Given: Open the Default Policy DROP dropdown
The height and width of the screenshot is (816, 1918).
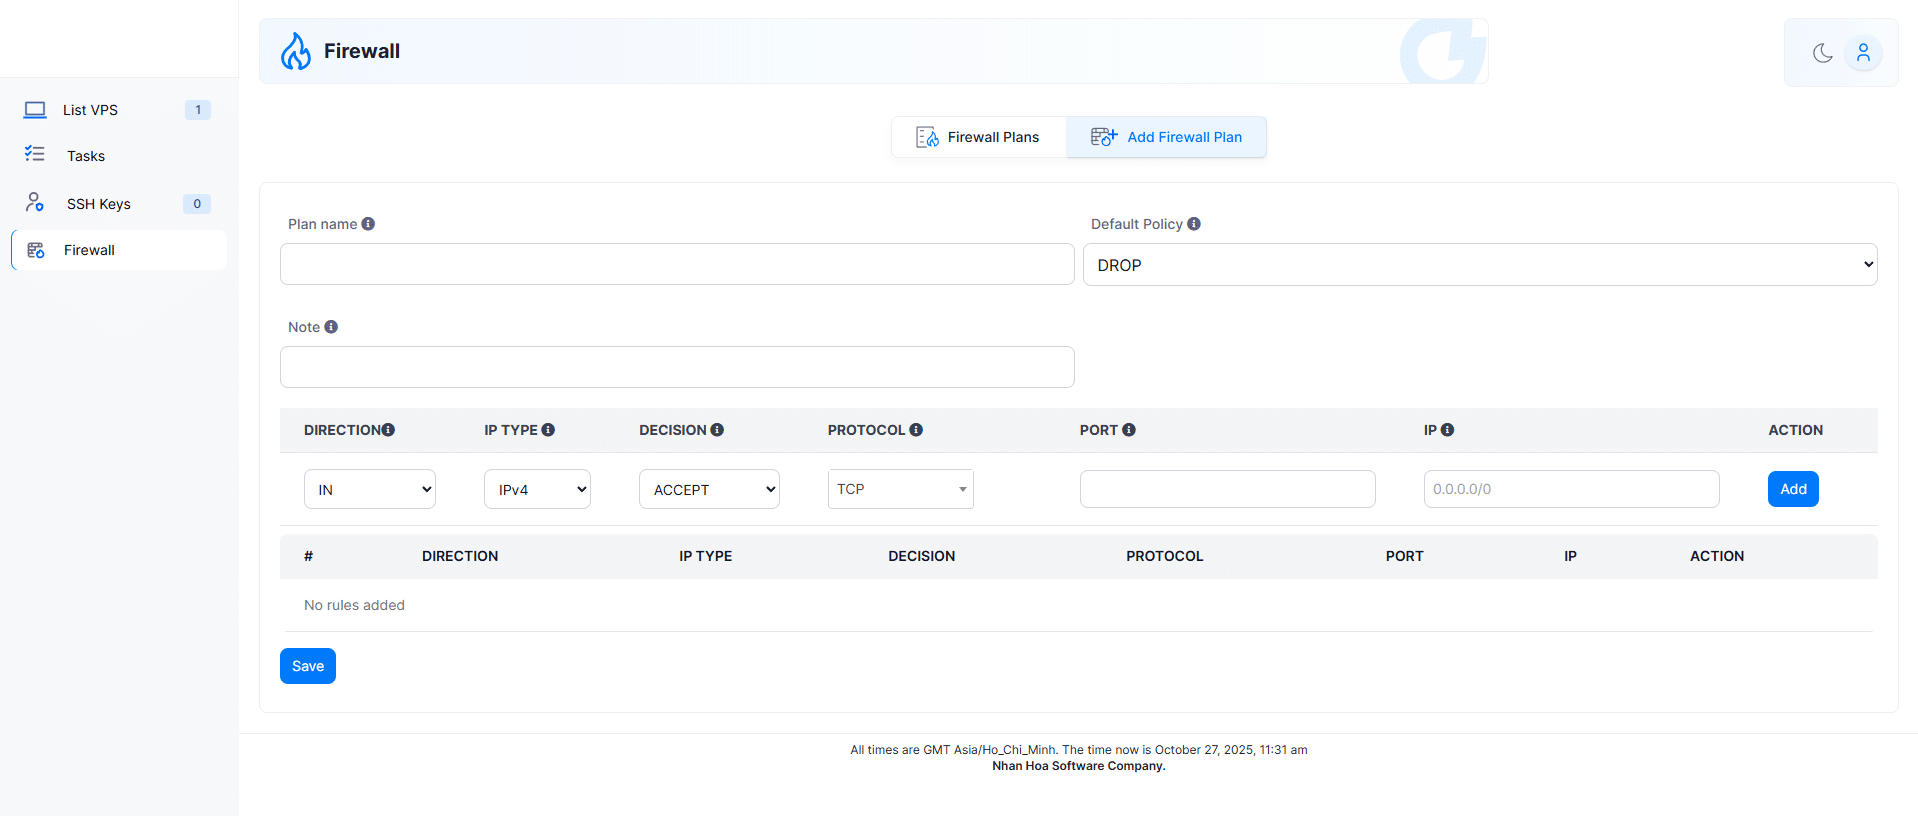Looking at the screenshot, I should tap(1479, 265).
